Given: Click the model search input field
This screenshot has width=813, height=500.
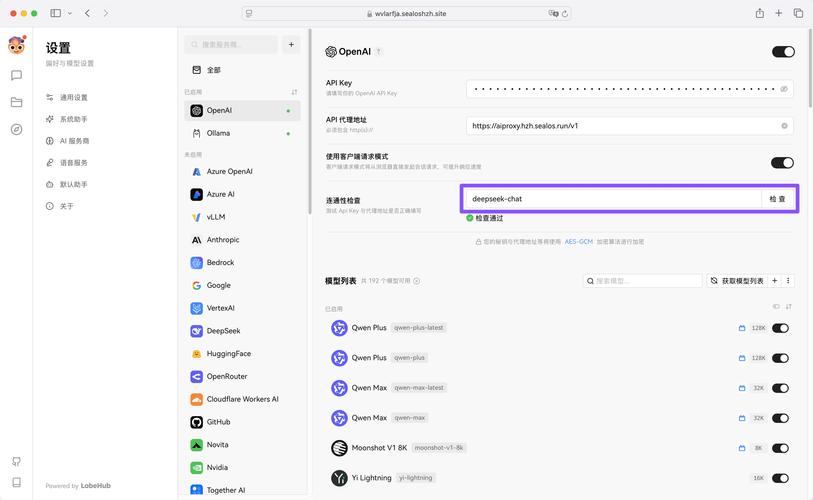Looking at the screenshot, I should click(643, 281).
